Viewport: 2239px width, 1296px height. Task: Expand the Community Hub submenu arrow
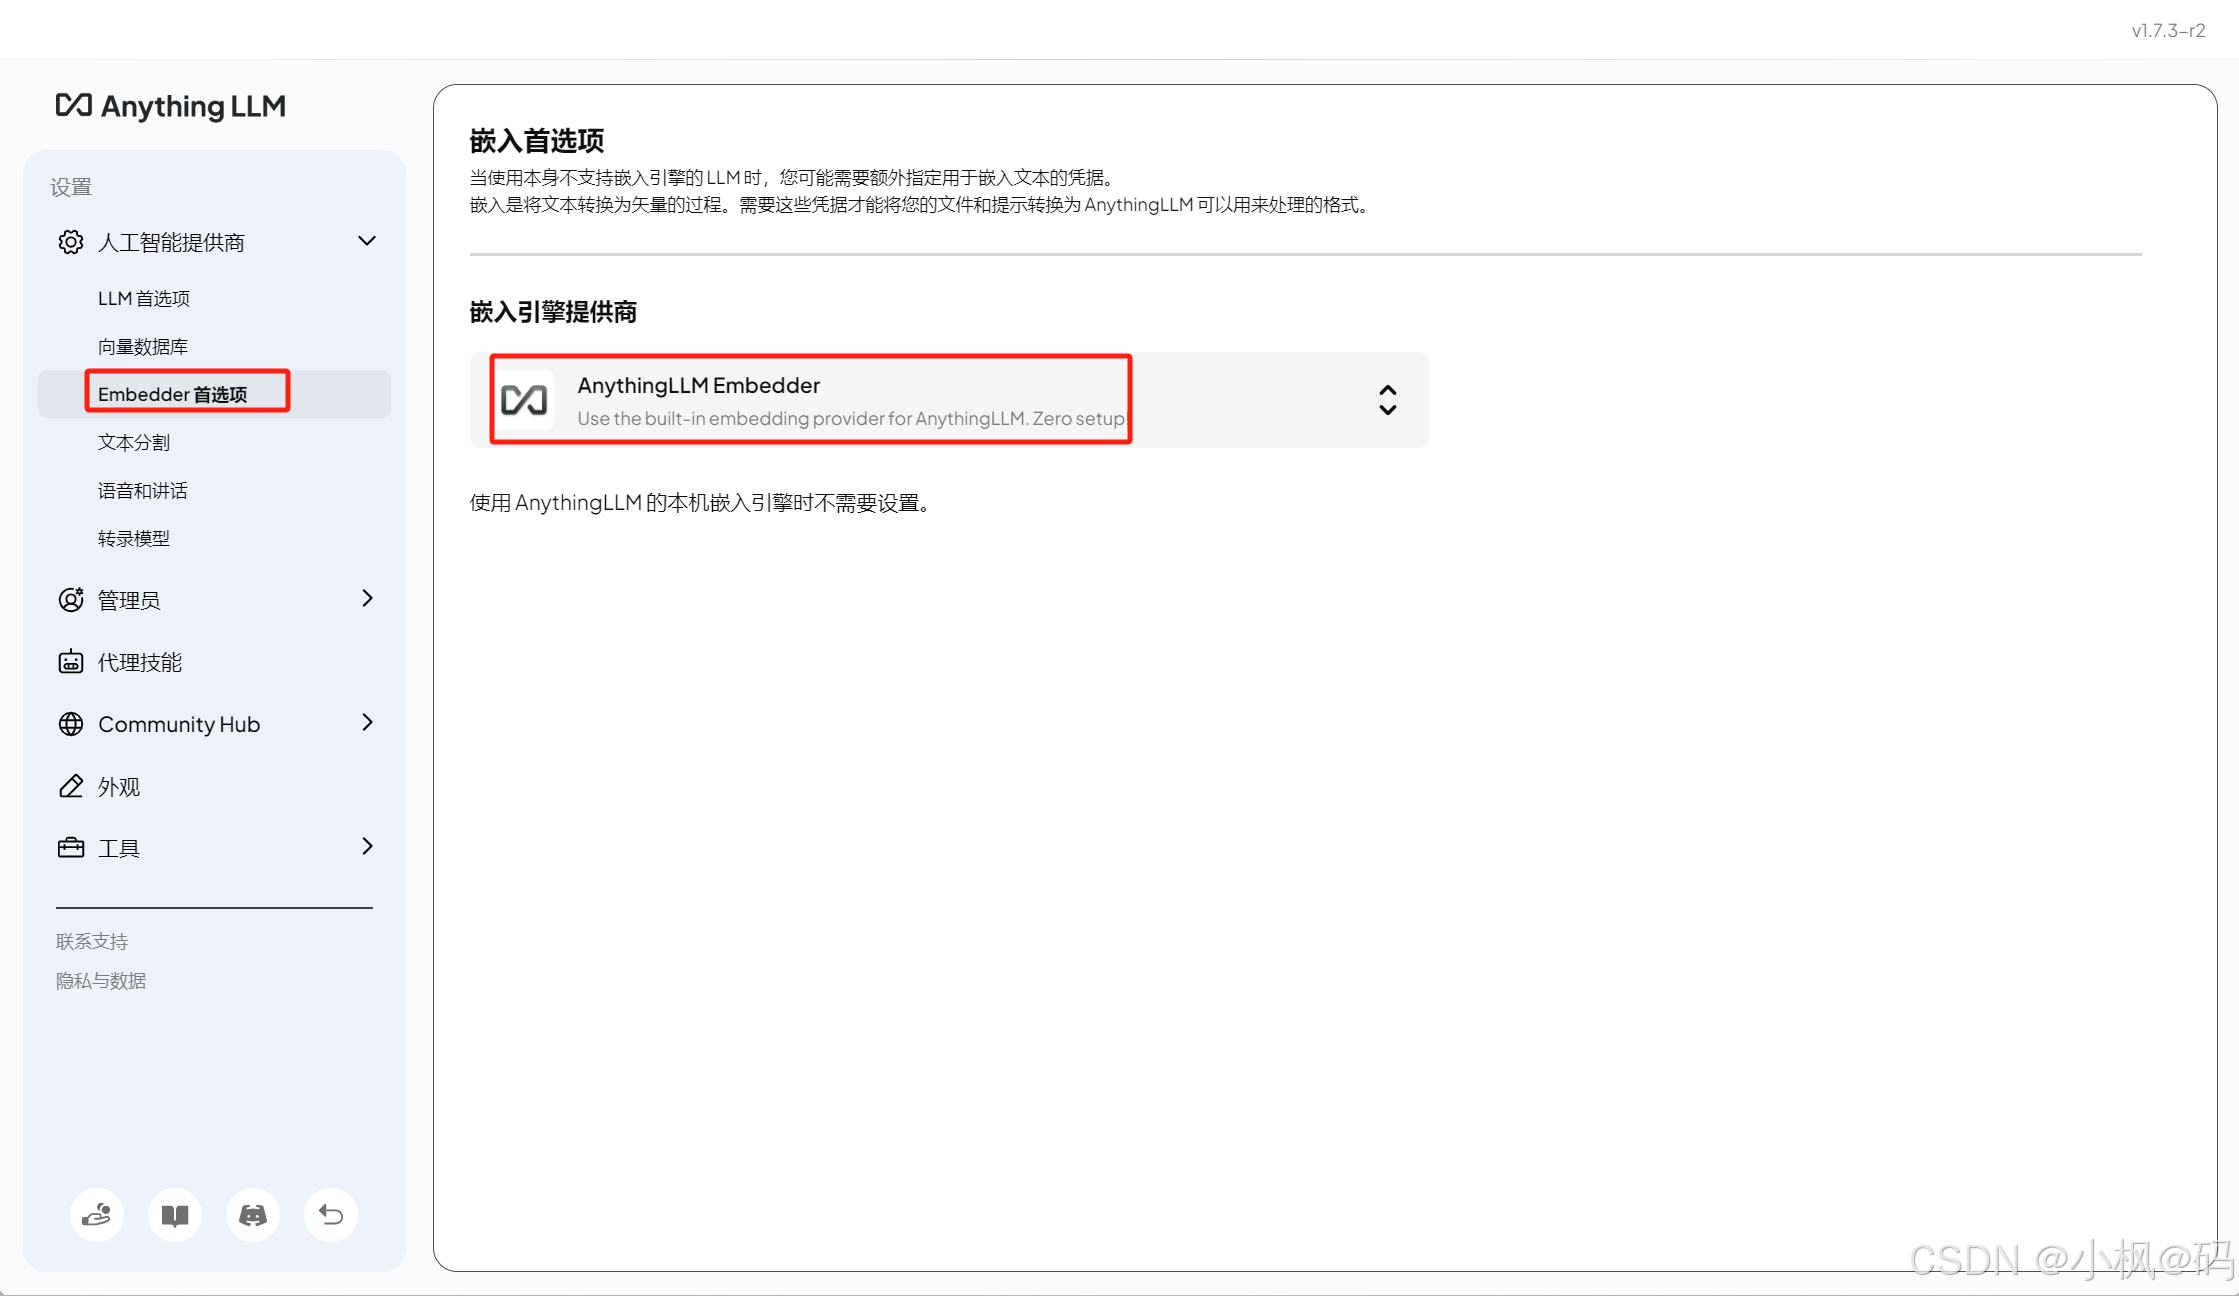click(x=367, y=723)
